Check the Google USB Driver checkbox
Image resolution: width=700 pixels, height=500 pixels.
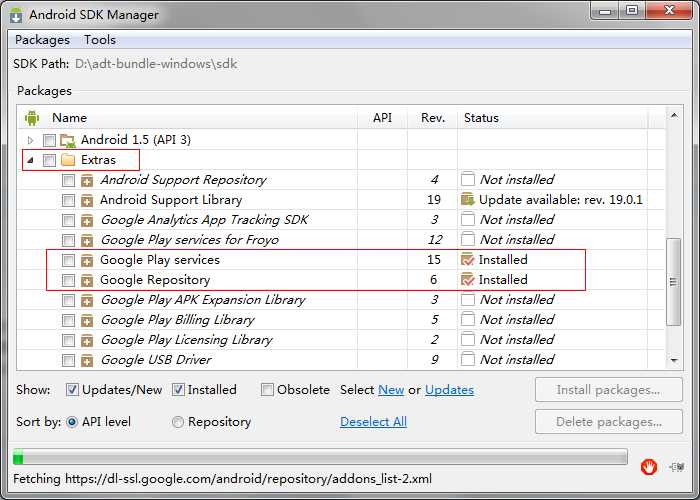click(x=68, y=360)
